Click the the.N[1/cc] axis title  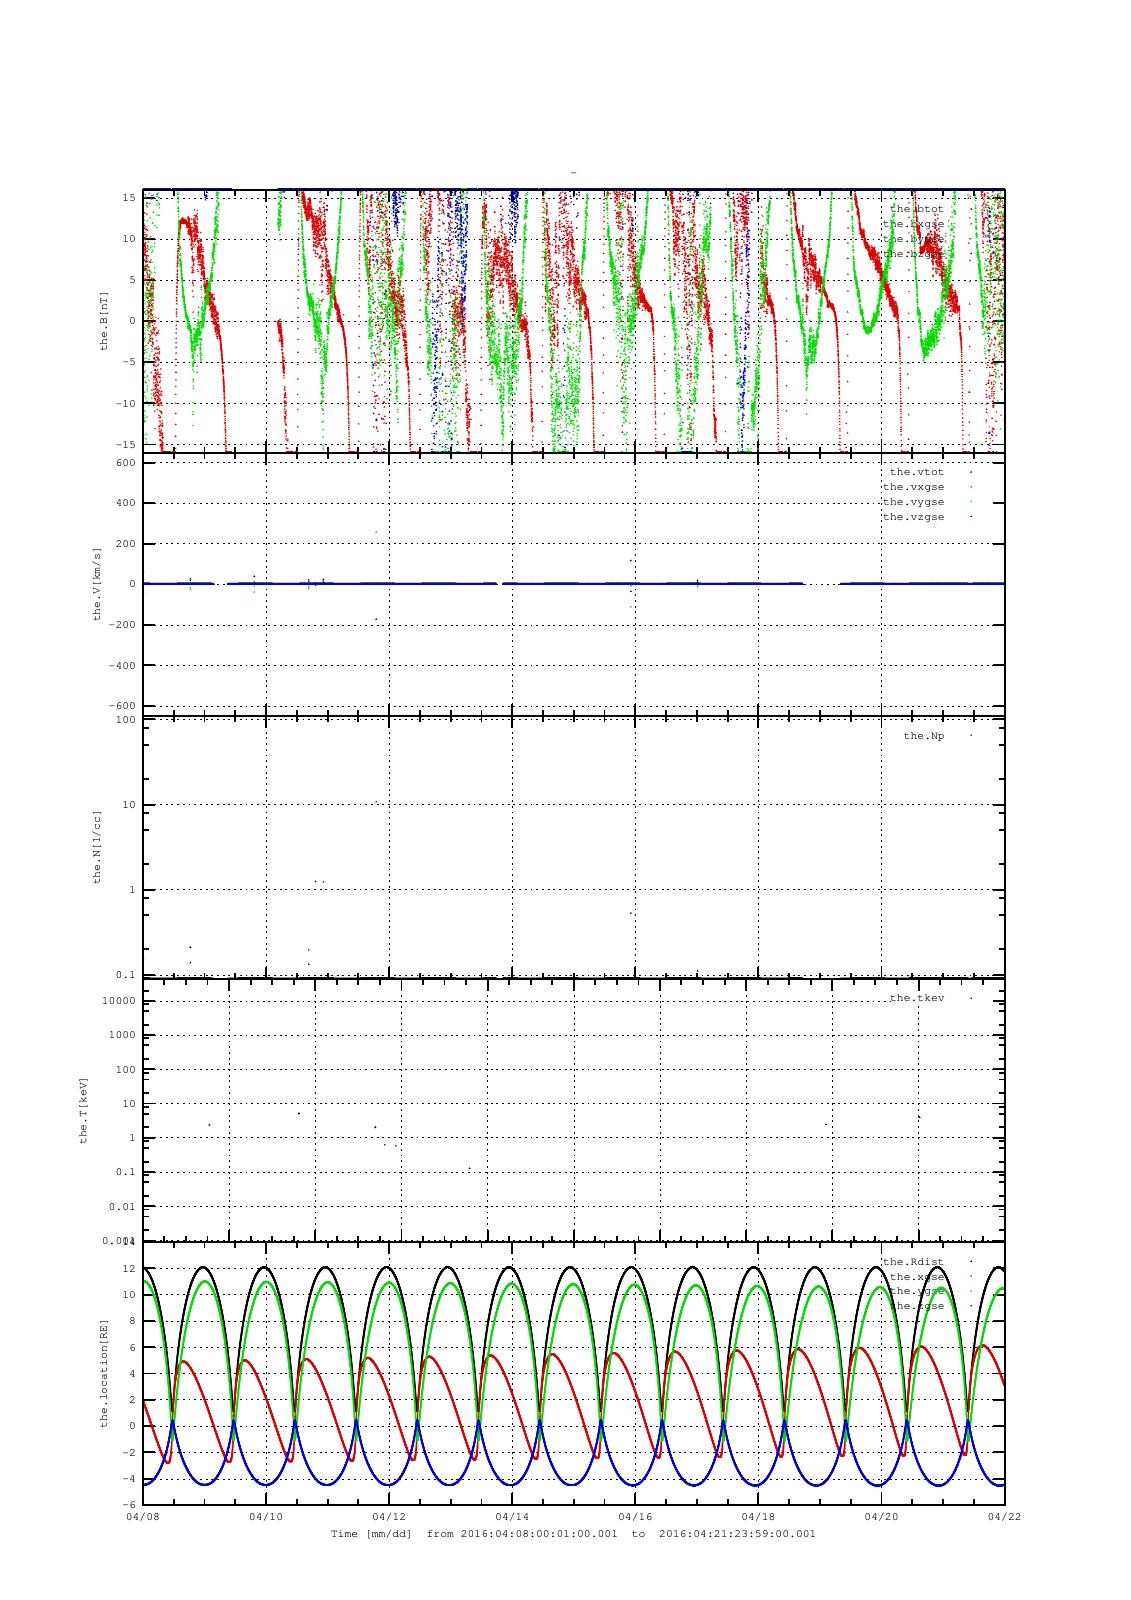(97, 846)
